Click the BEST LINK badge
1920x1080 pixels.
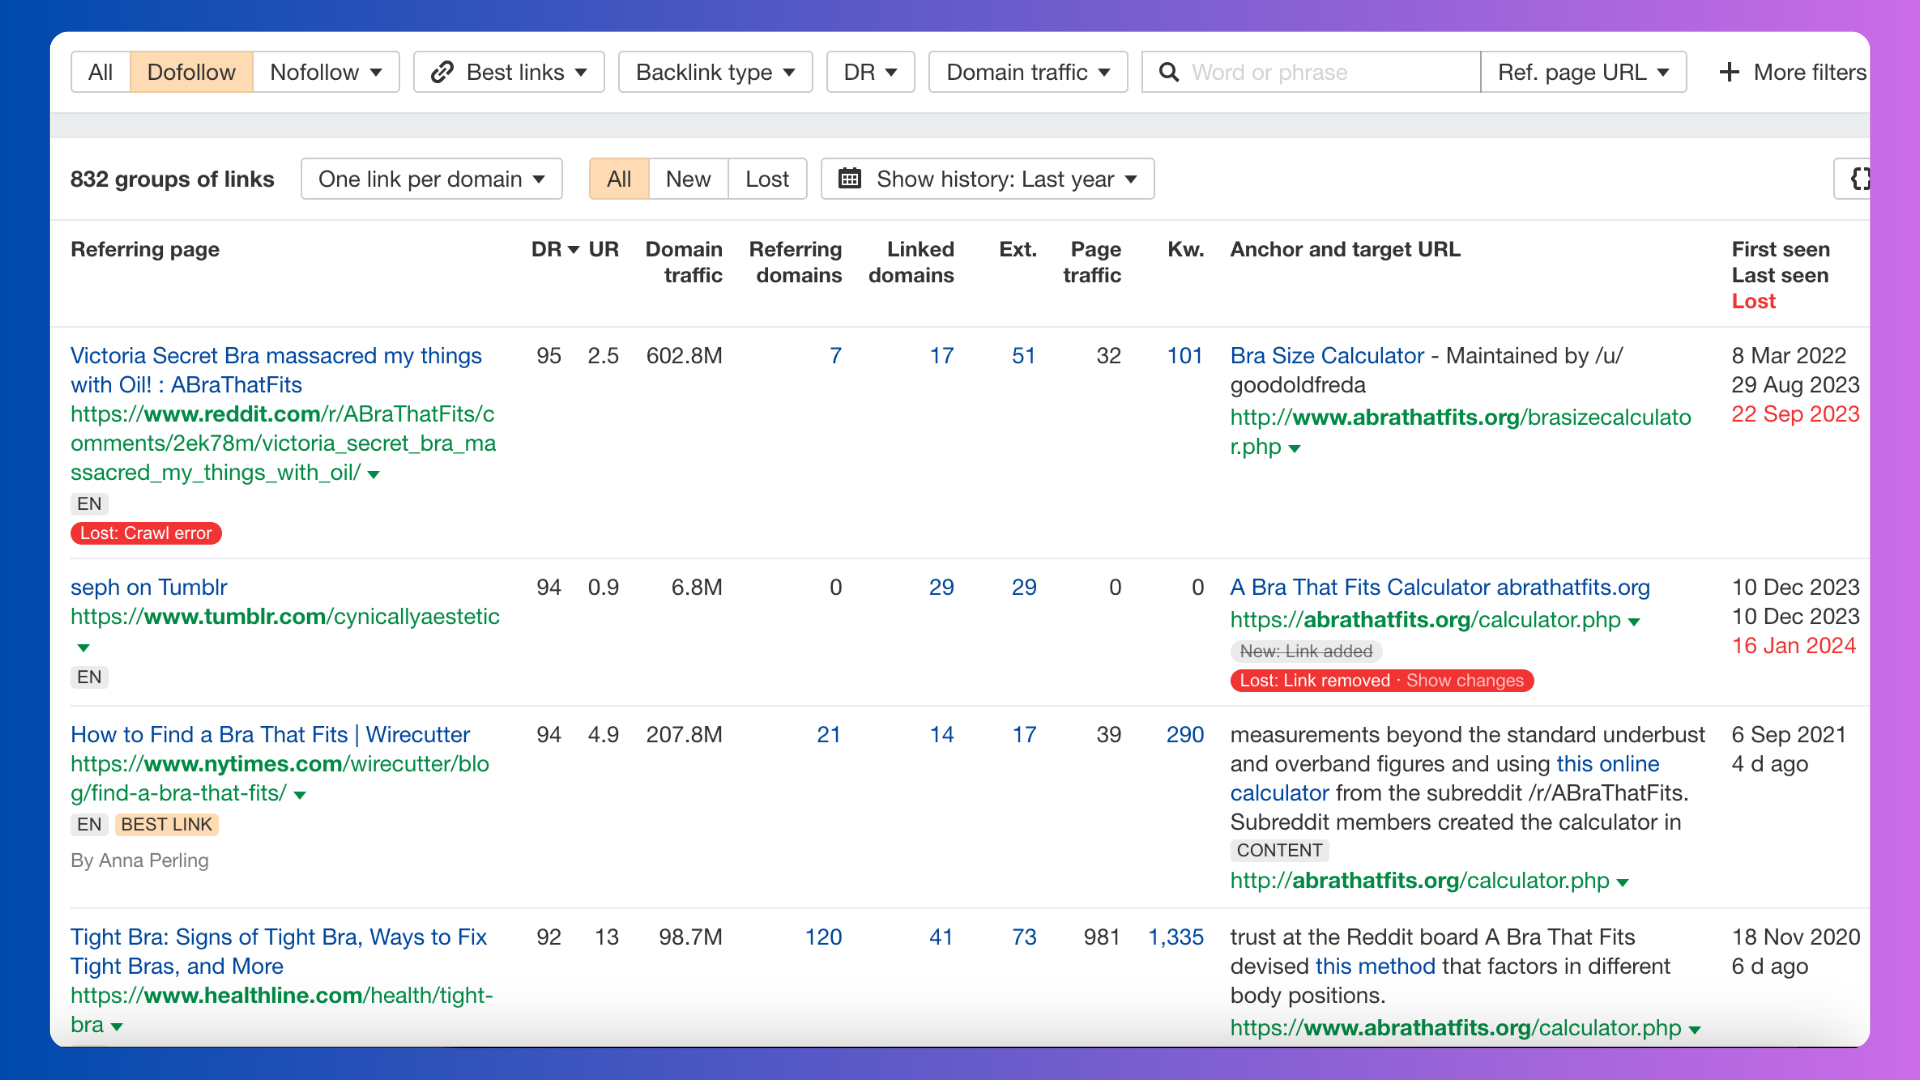167,825
